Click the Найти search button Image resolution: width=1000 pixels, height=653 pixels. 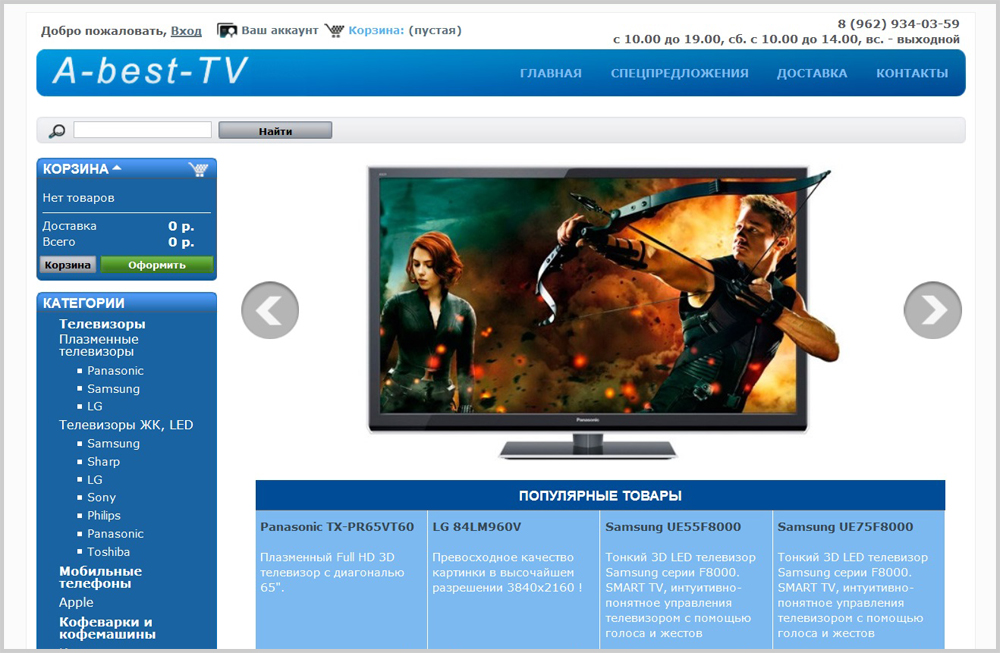tap(275, 131)
